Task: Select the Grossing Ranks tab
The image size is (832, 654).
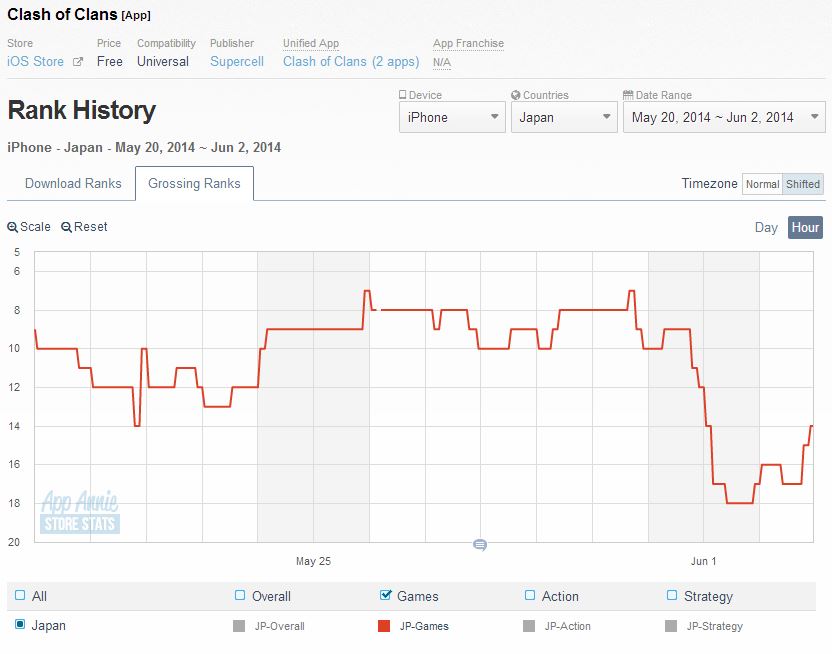Action: 194,183
